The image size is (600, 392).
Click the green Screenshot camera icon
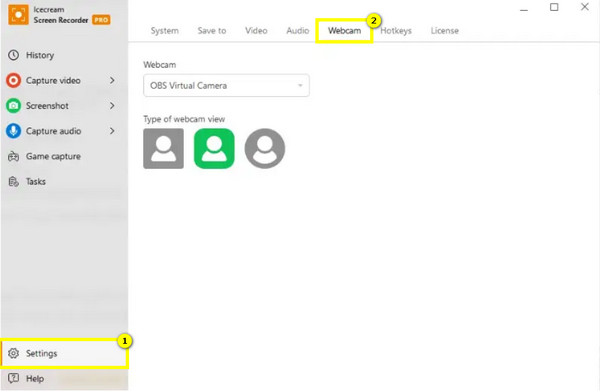click(13, 106)
